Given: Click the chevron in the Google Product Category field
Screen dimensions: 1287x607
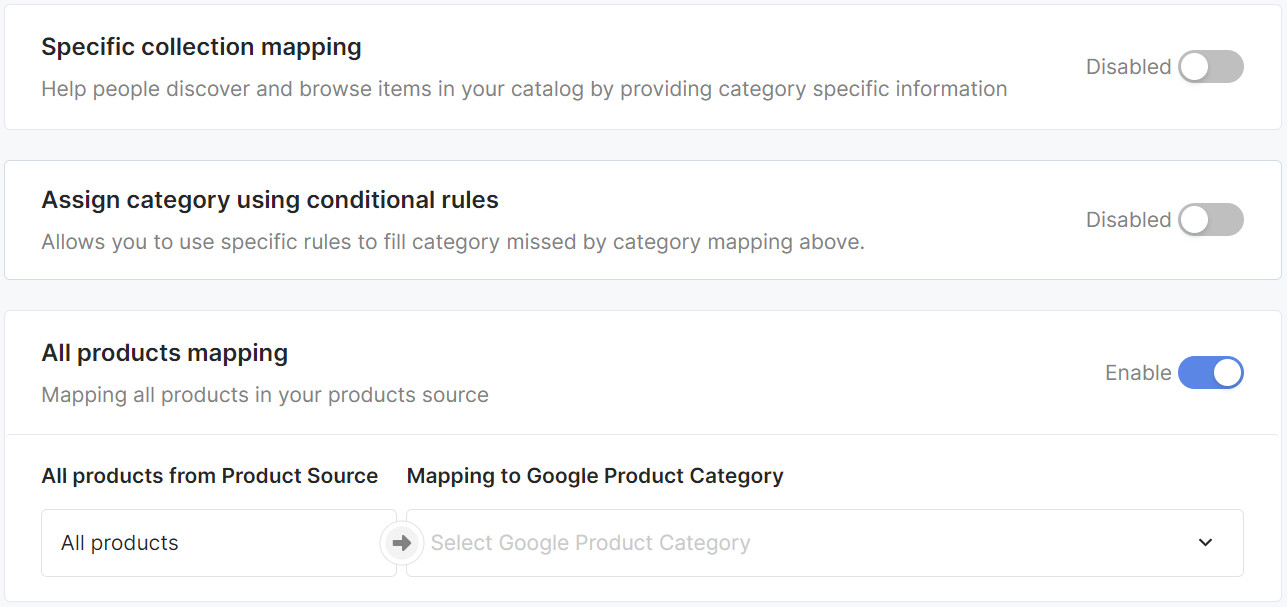Looking at the screenshot, I should 1205,543.
